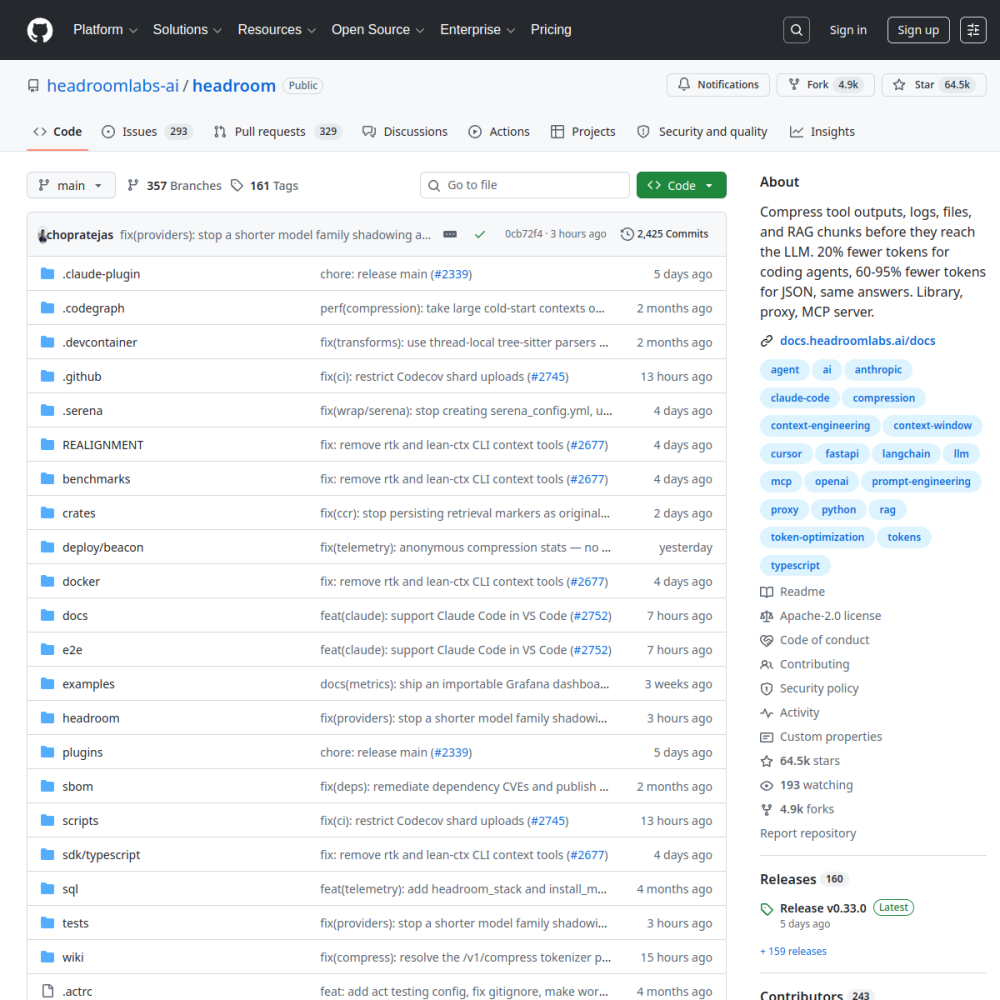Open the 4.9k forks link in About
Image resolution: width=1000 pixels, height=1000 pixels.
point(797,809)
